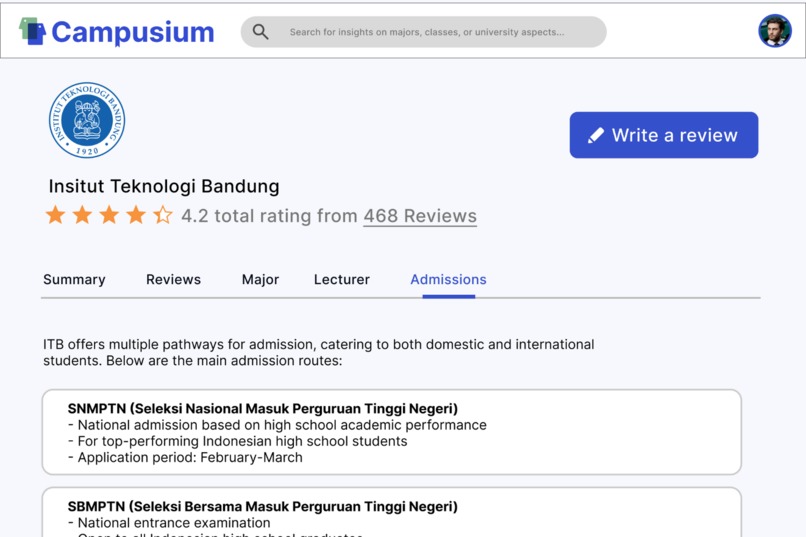Switch to the Reviews tab
Screen dimensions: 806x537
173,280
